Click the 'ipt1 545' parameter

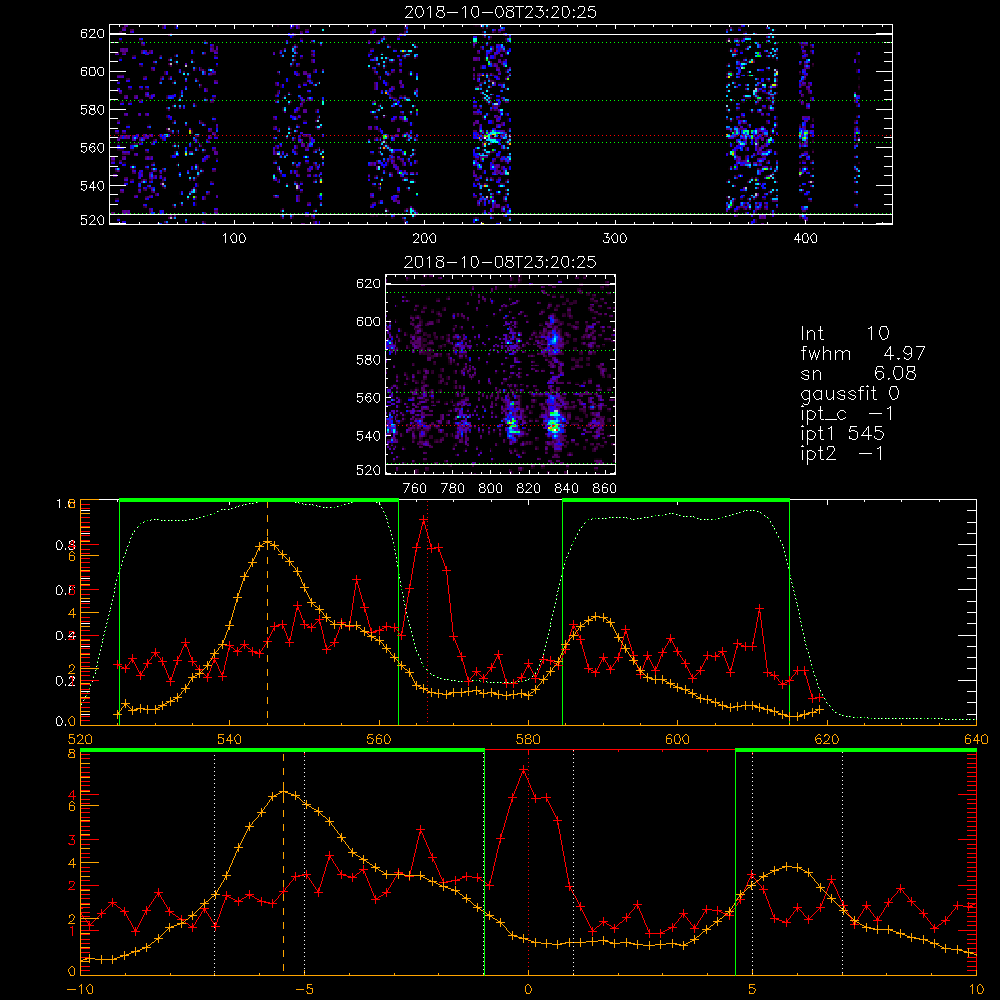pos(842,434)
